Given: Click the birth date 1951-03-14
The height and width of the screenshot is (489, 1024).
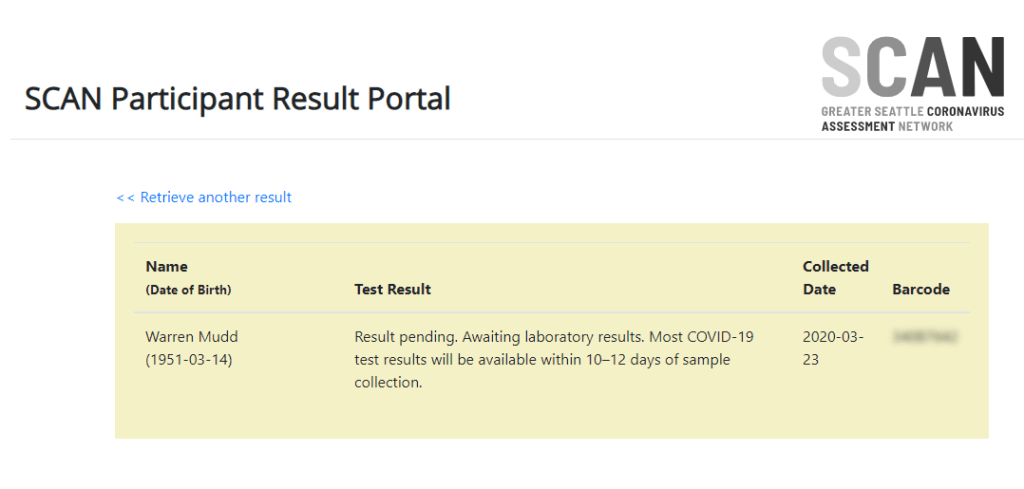Looking at the screenshot, I should (188, 359).
